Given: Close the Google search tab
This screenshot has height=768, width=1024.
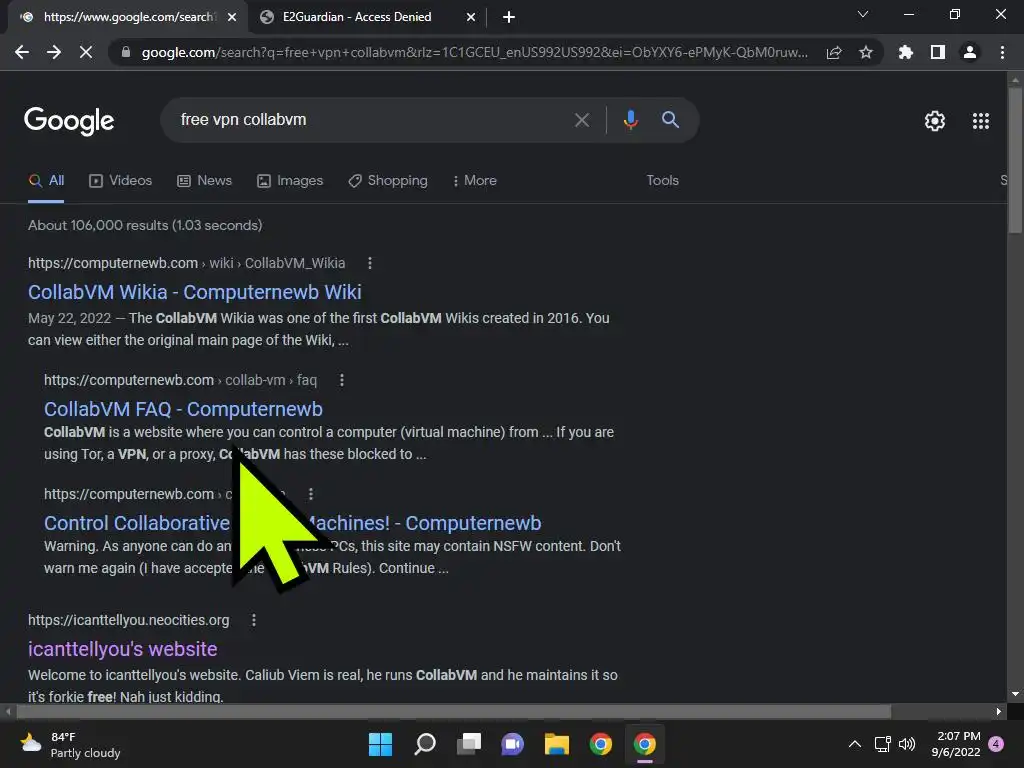Looking at the screenshot, I should 232,17.
